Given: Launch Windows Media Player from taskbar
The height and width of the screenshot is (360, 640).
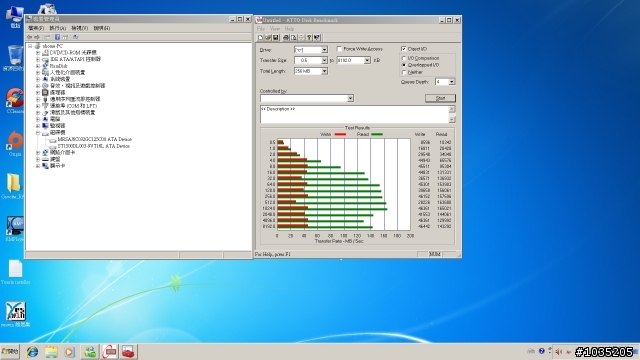Looking at the screenshot, I should pyautogui.click(x=69, y=352).
